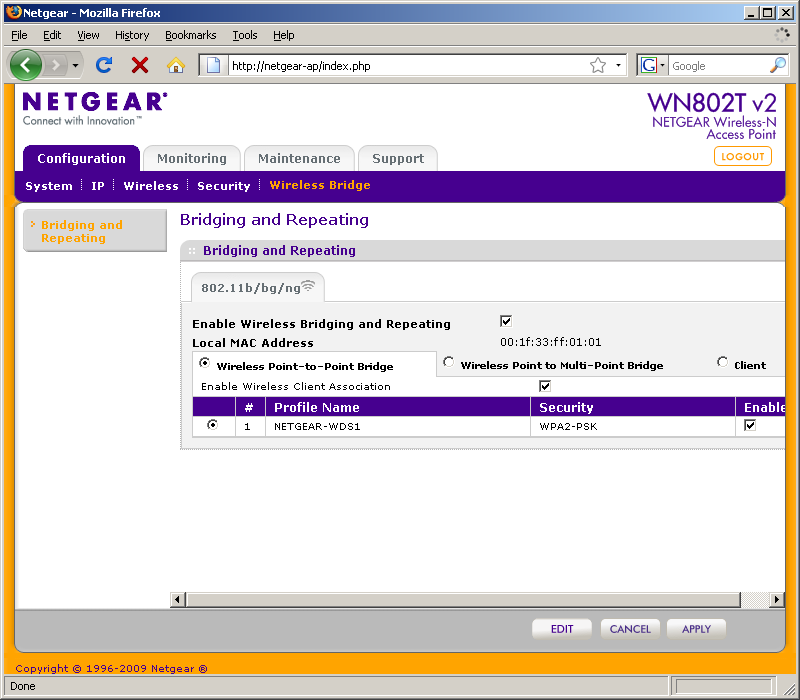Toggle Enable Wireless Bridging and Repeating checkbox

pyautogui.click(x=506, y=321)
